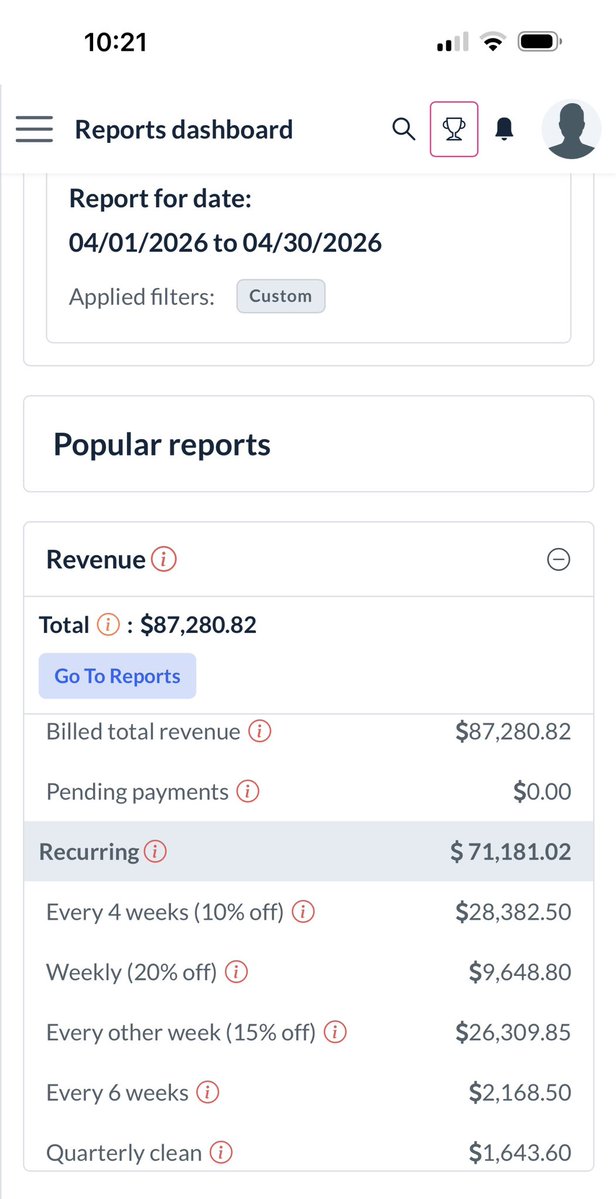This screenshot has width=616, height=1199.
Task: Open the navigation hamburger menu
Action: coord(33,129)
